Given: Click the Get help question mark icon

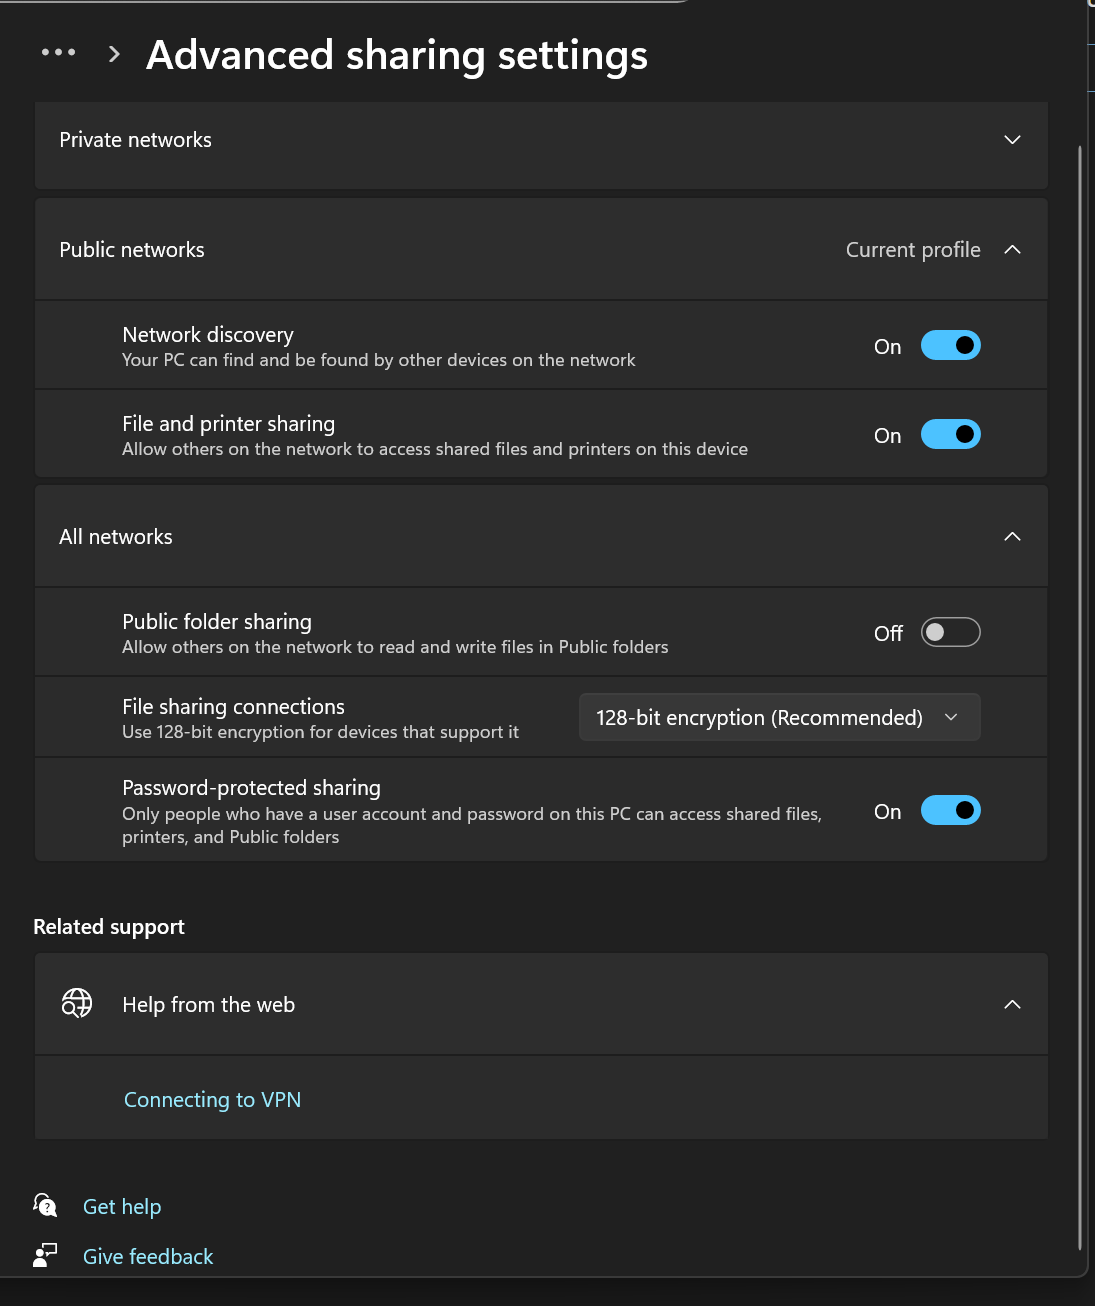Looking at the screenshot, I should [x=45, y=1205].
